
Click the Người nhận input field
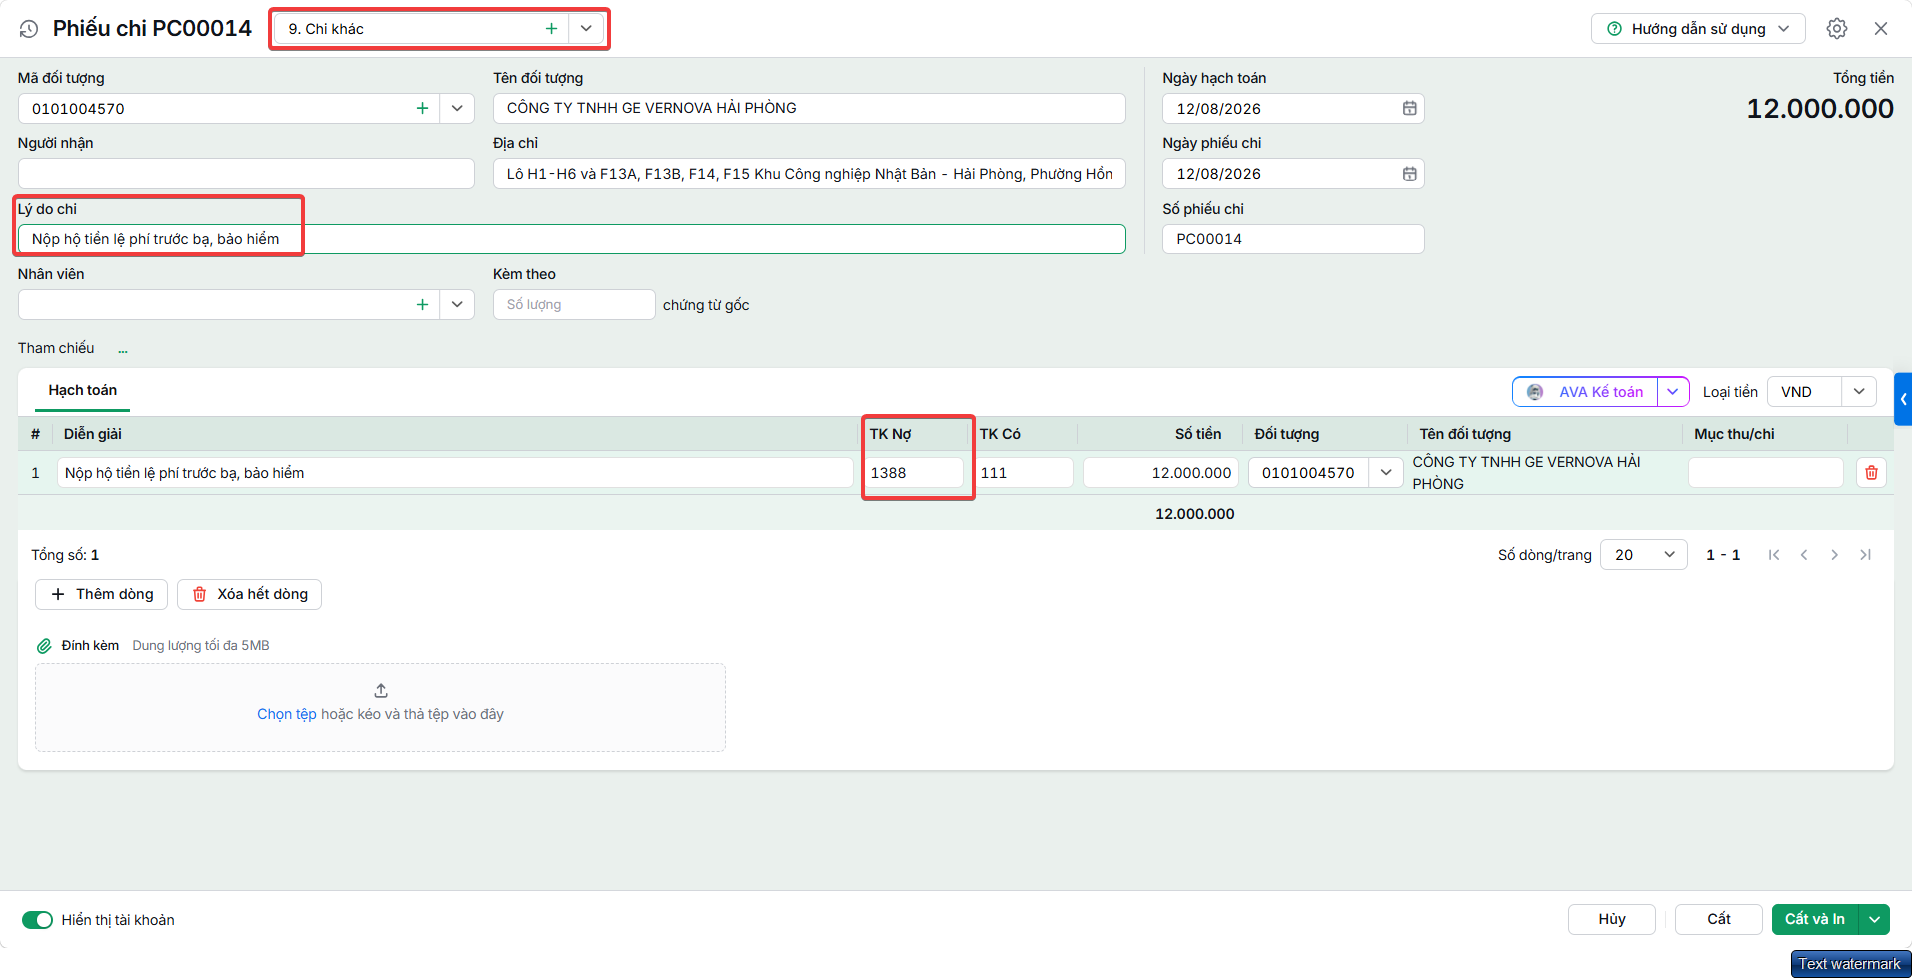(246, 174)
